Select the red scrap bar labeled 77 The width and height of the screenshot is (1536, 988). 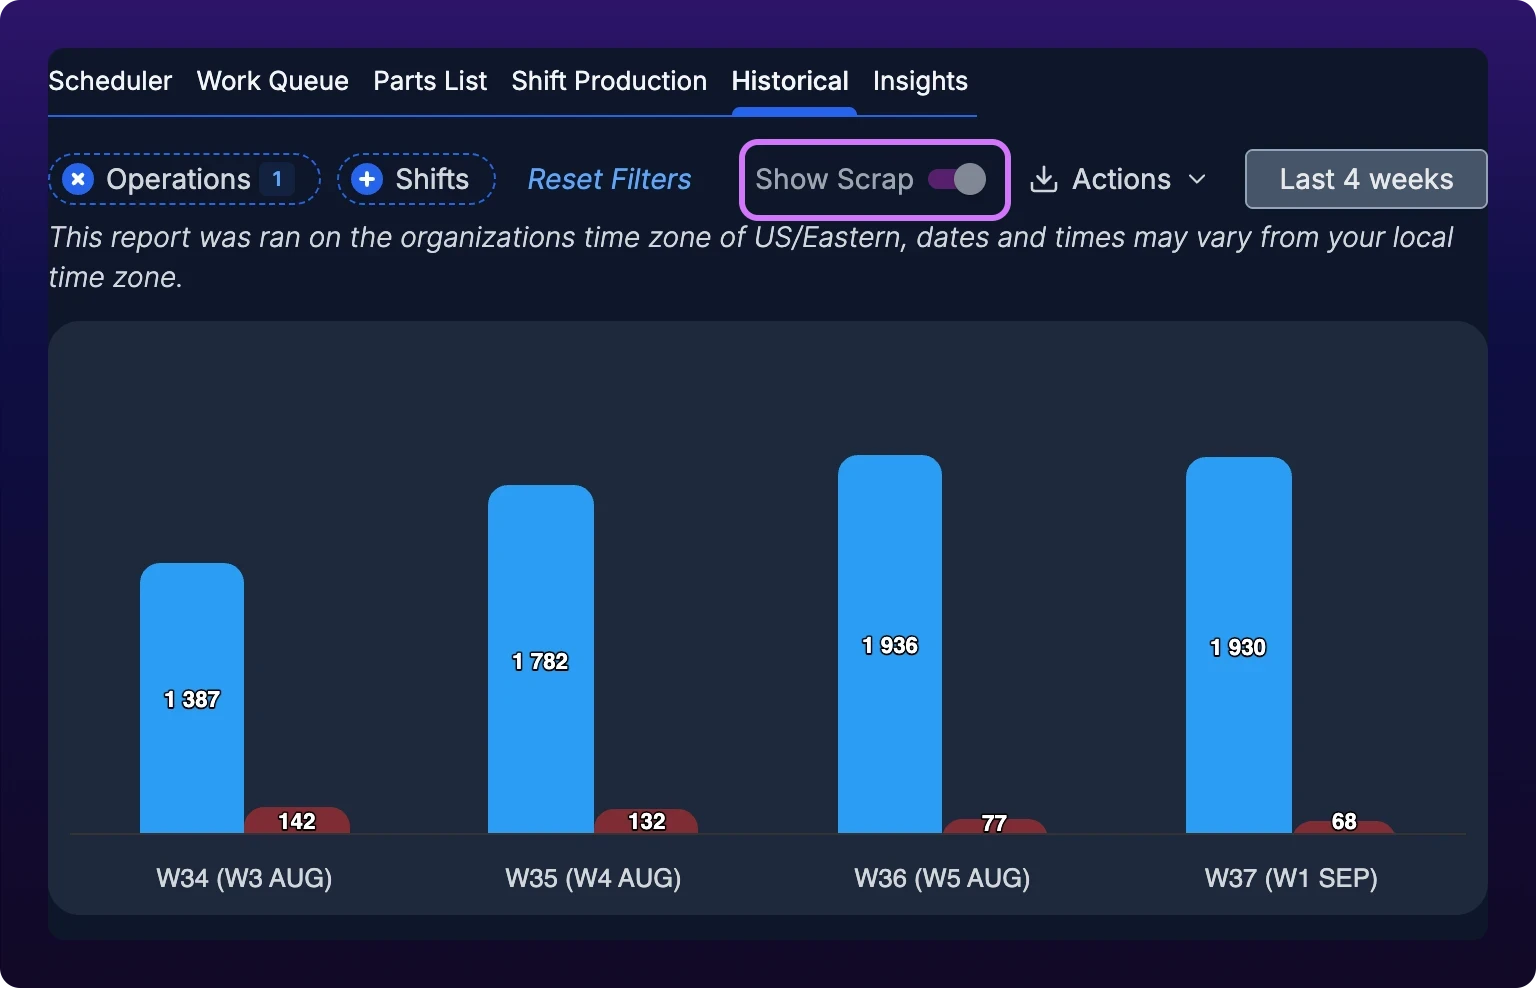[994, 826]
